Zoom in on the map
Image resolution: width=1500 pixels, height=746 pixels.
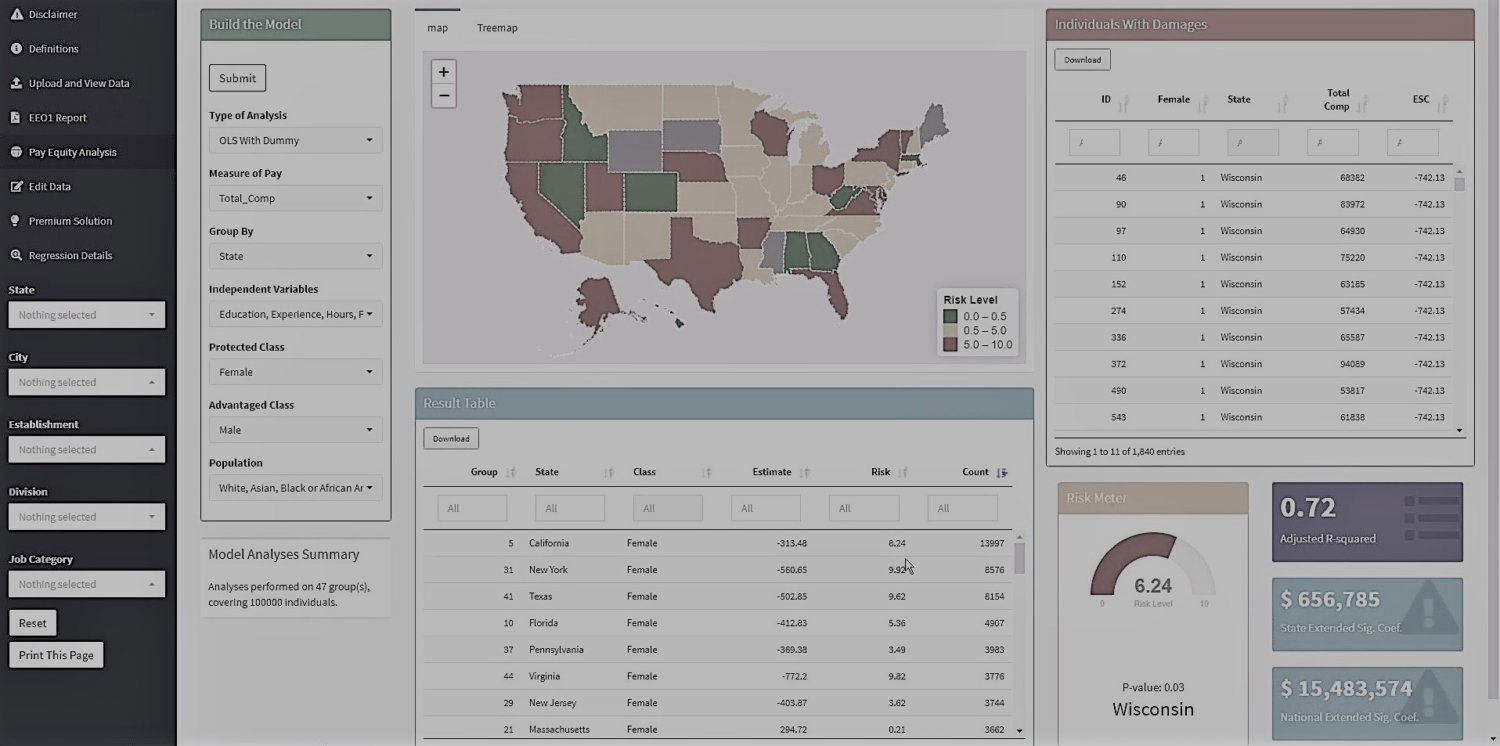[x=444, y=72]
